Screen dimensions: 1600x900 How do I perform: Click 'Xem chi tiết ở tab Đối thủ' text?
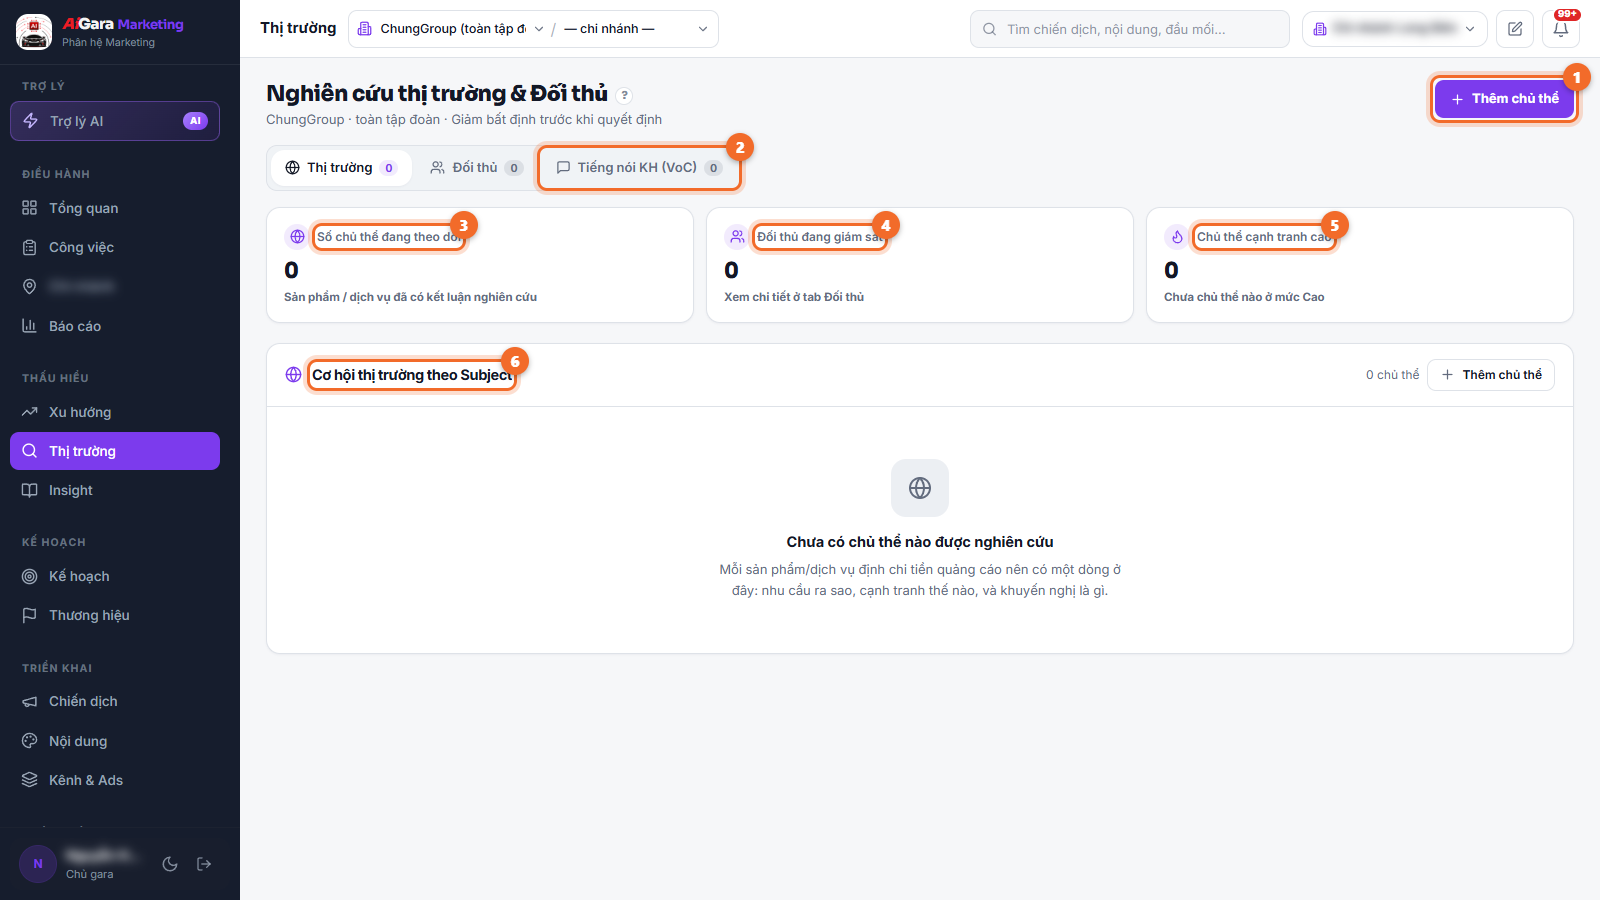pos(794,297)
